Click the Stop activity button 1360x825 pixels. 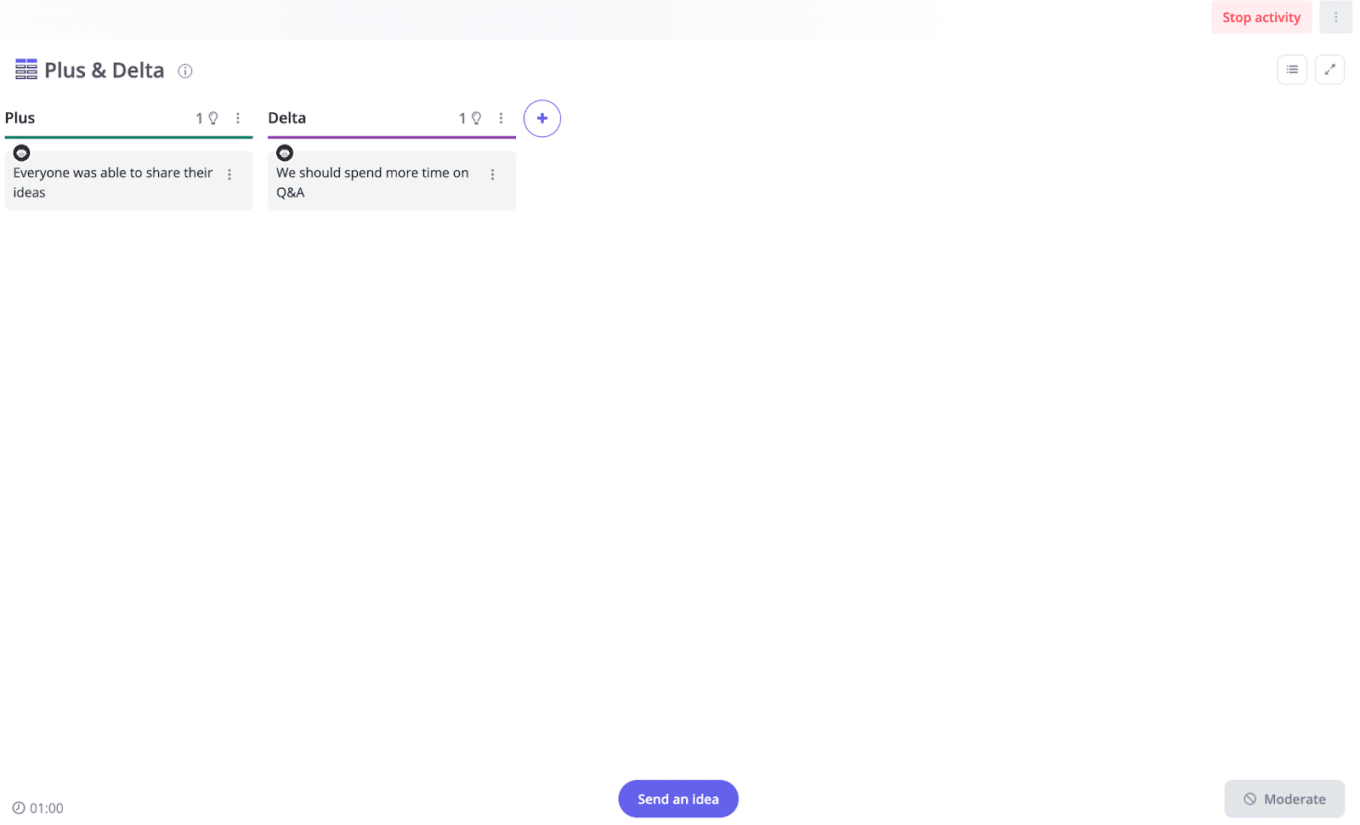[x=1261, y=17]
